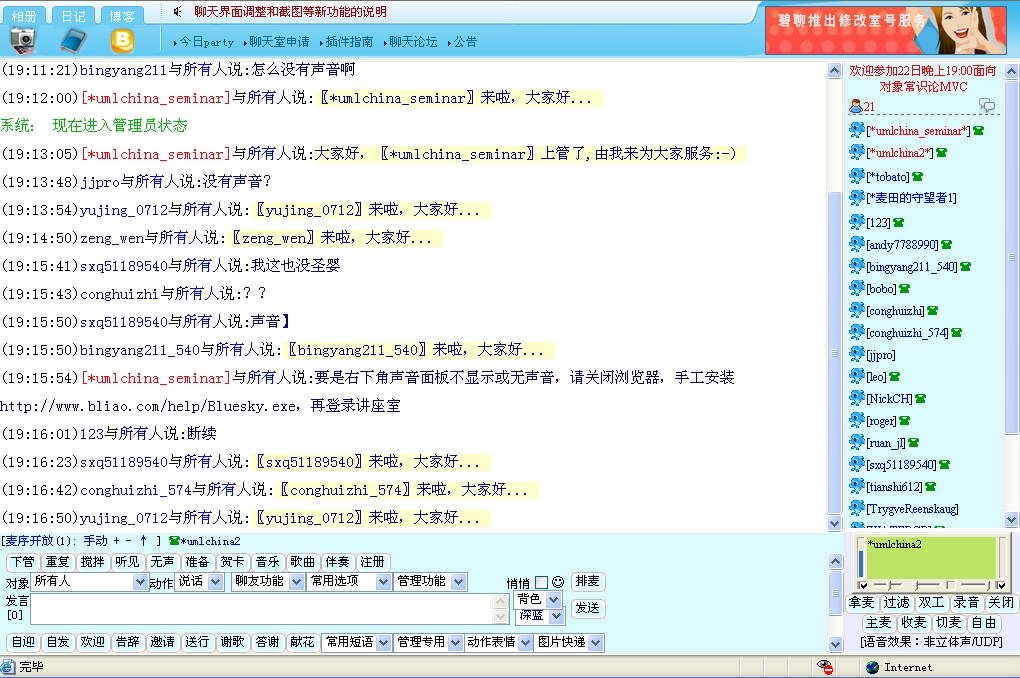Viewport: 1020px width, 678px height.
Task: Click the 拿麦 button
Action: (861, 603)
